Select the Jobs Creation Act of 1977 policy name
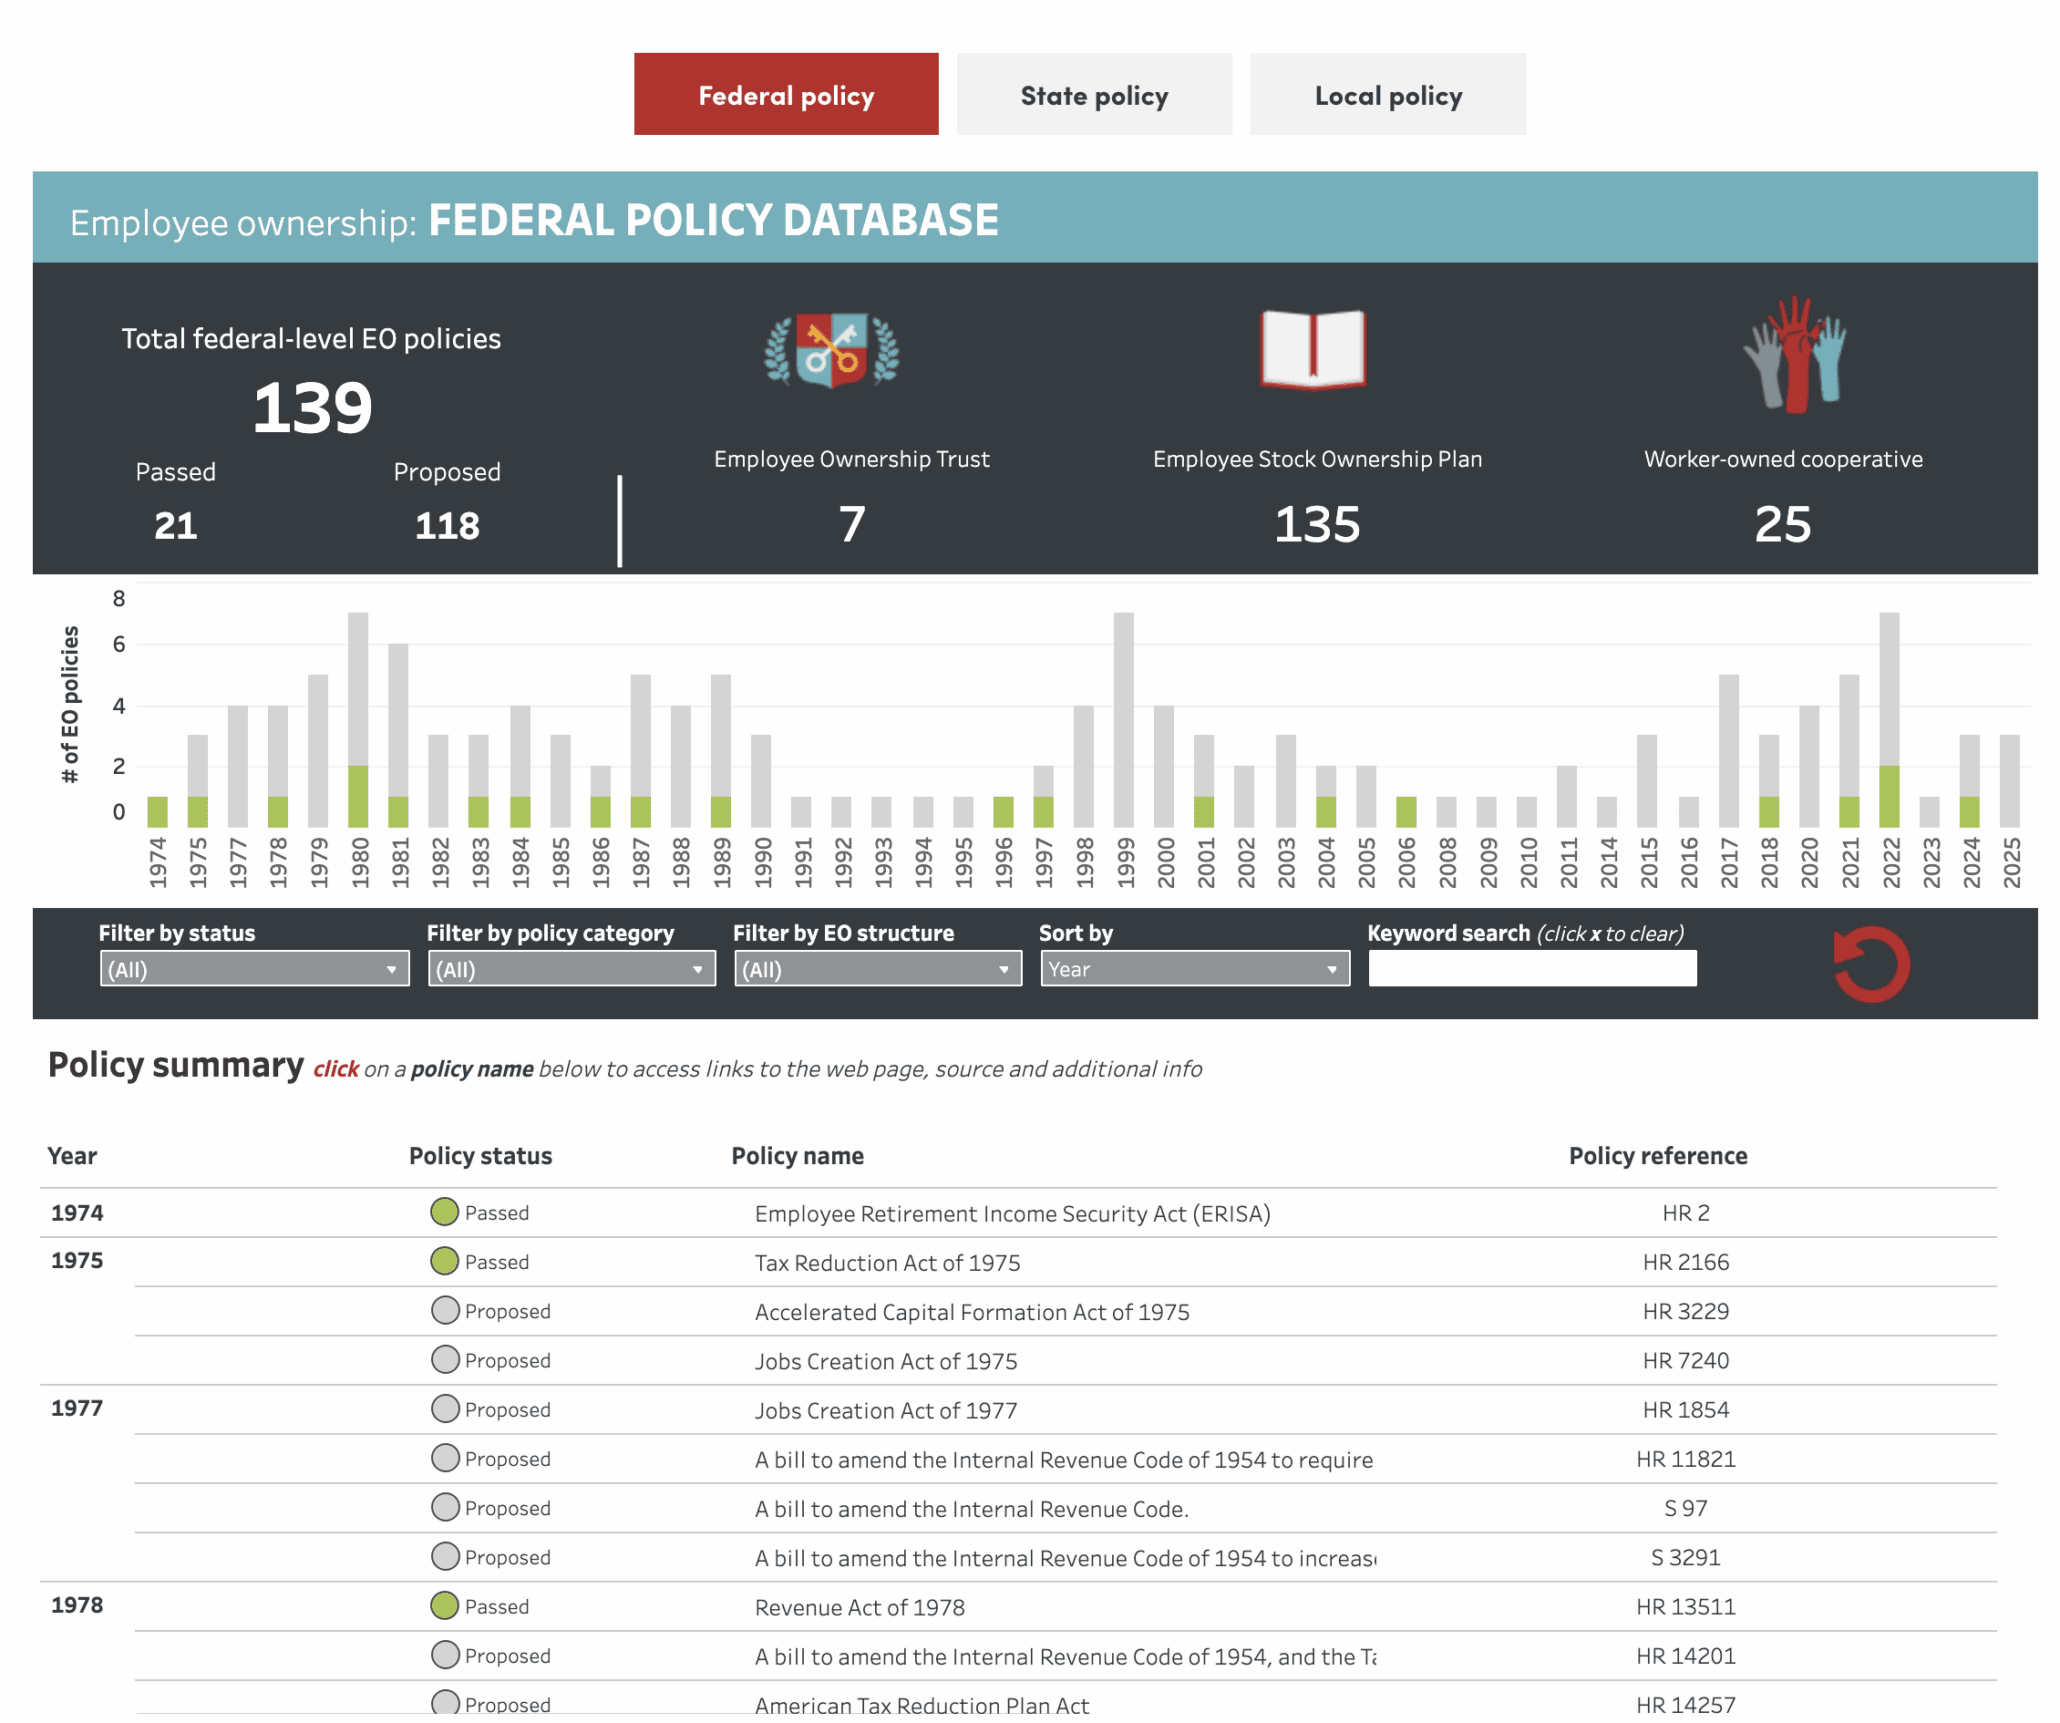Viewport: 2060px width, 1723px height. [884, 1410]
